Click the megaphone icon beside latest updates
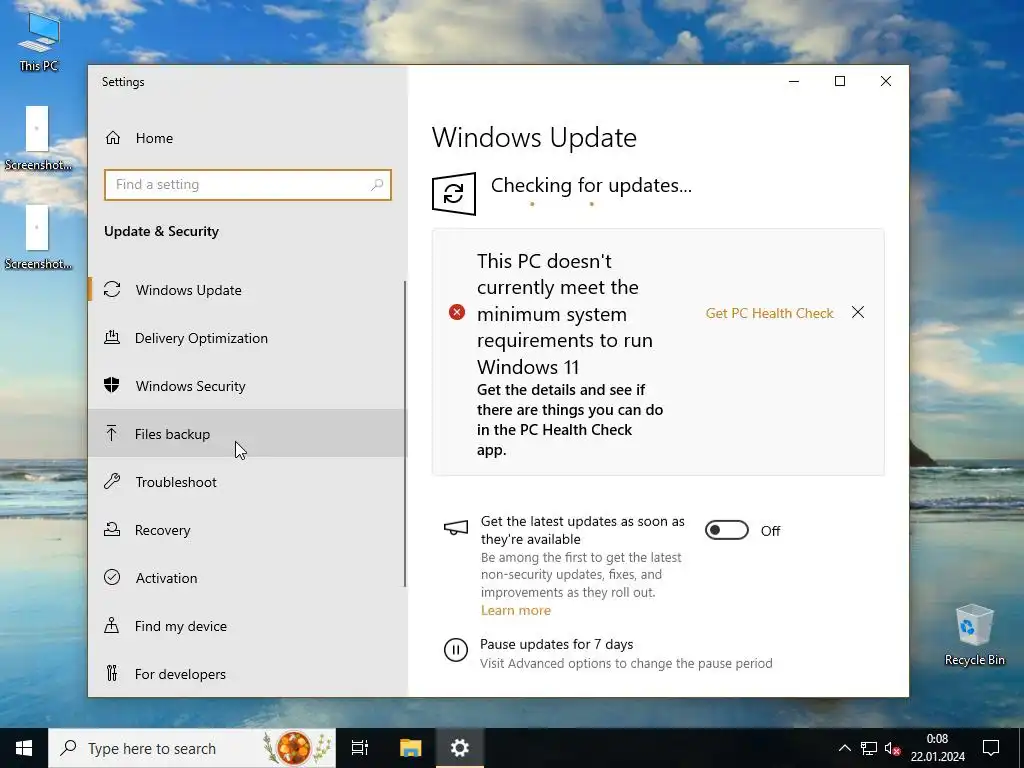1024x768 pixels. point(456,528)
